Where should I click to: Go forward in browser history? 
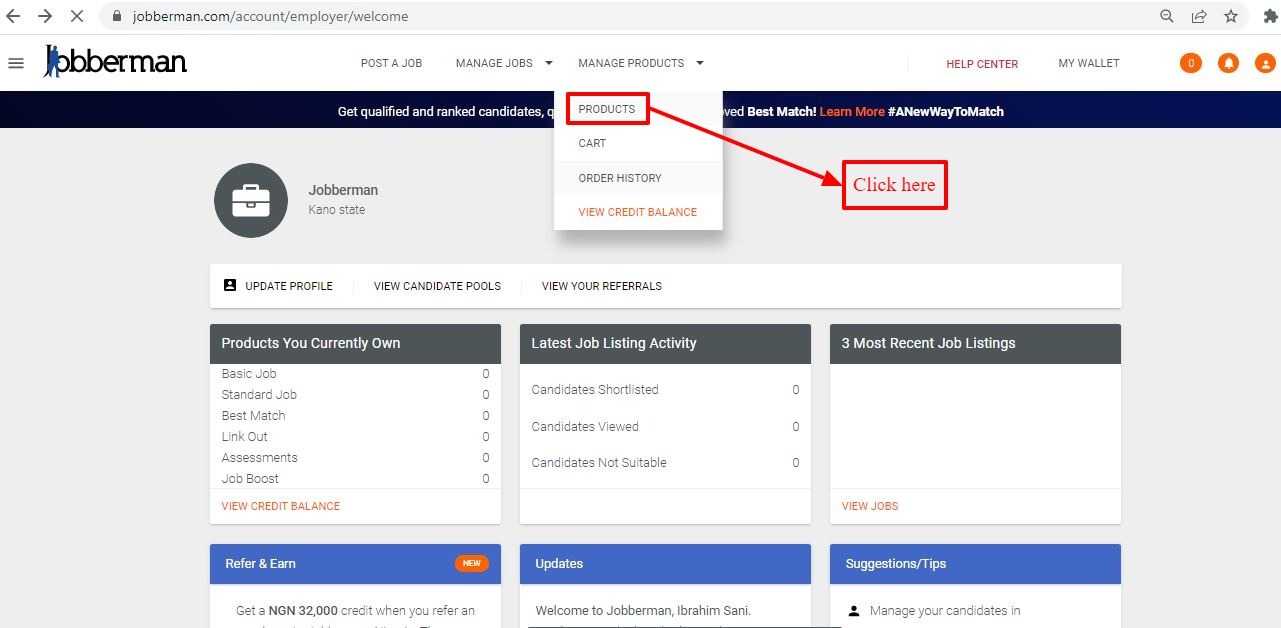(45, 16)
